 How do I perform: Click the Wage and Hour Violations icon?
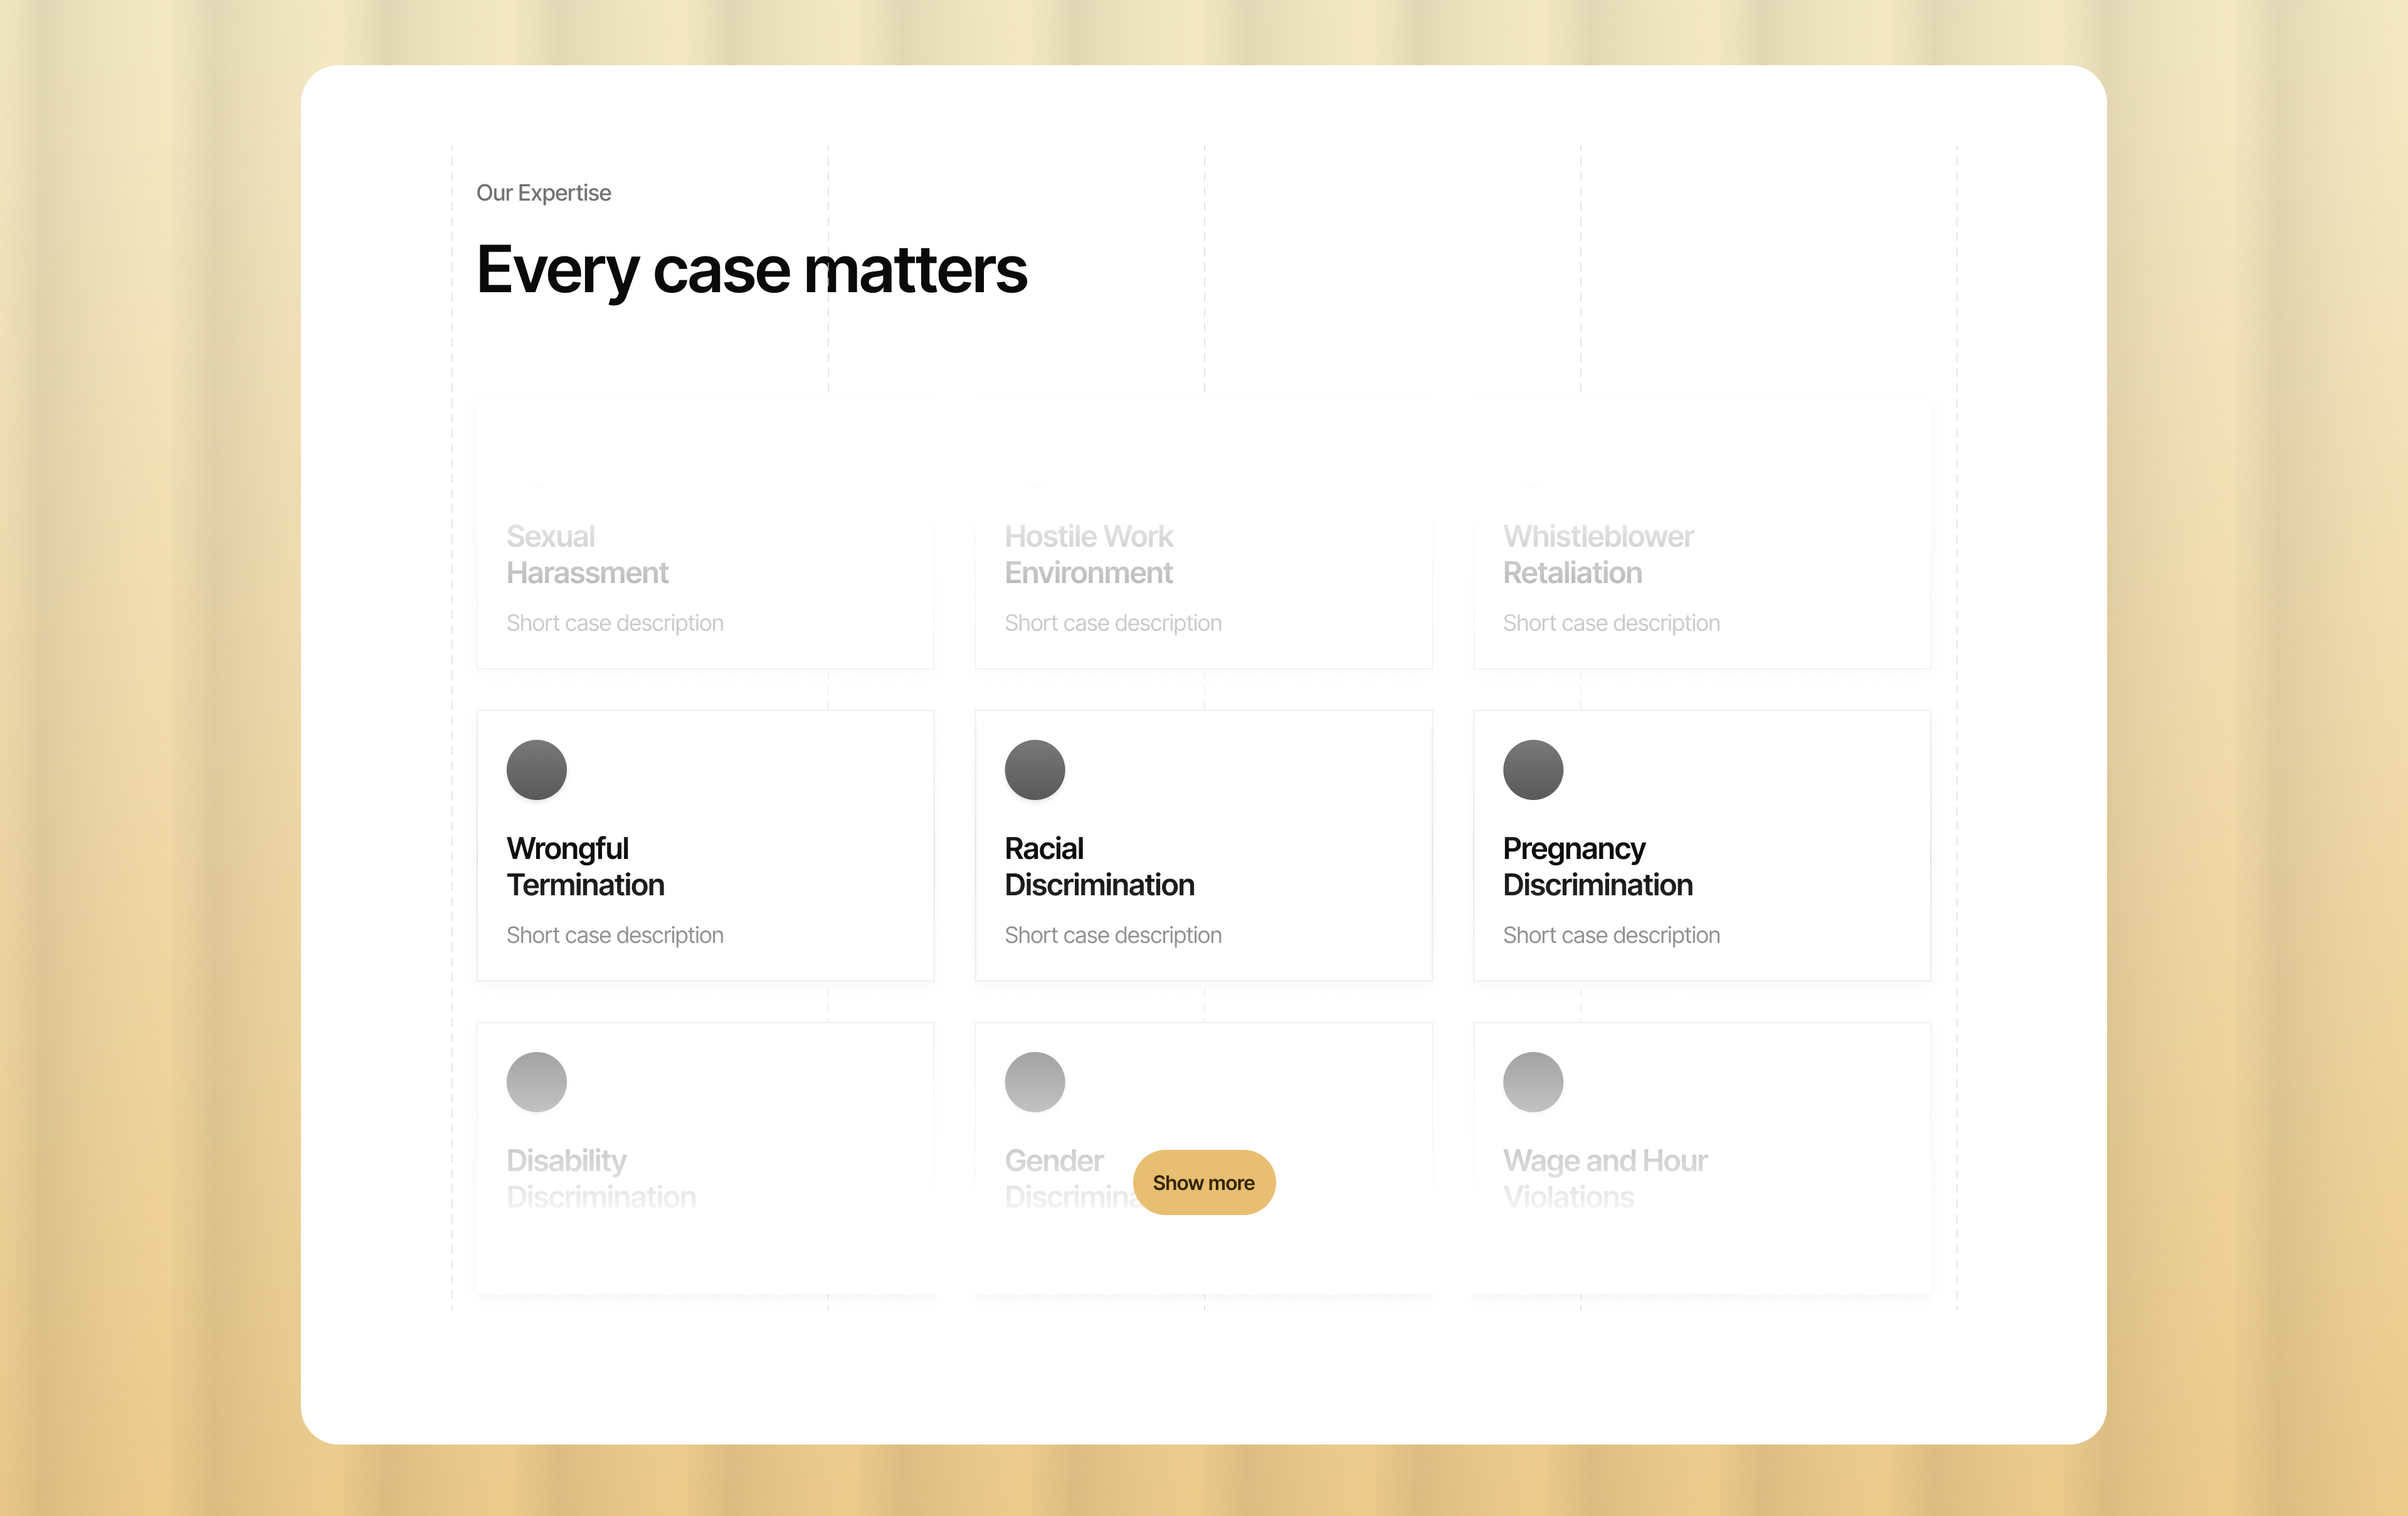click(1533, 1082)
